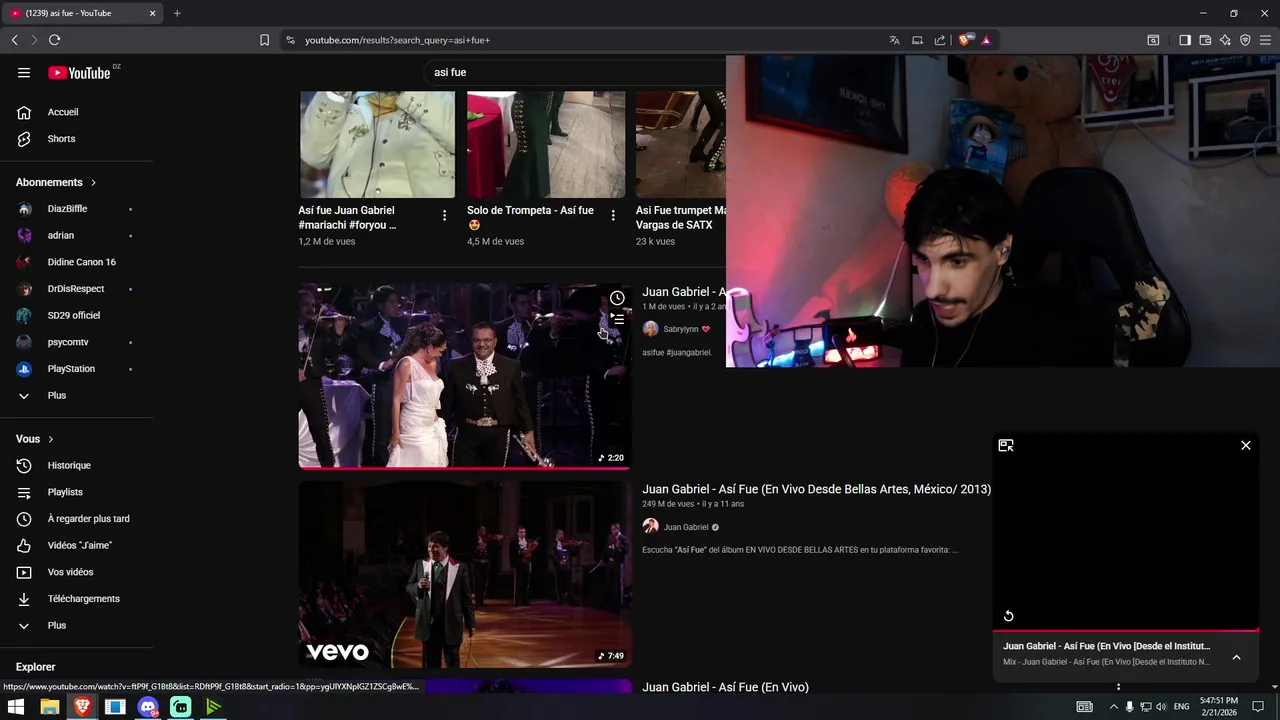Click the address bar URL
The width and height of the screenshot is (1280, 720).
click(x=397, y=40)
